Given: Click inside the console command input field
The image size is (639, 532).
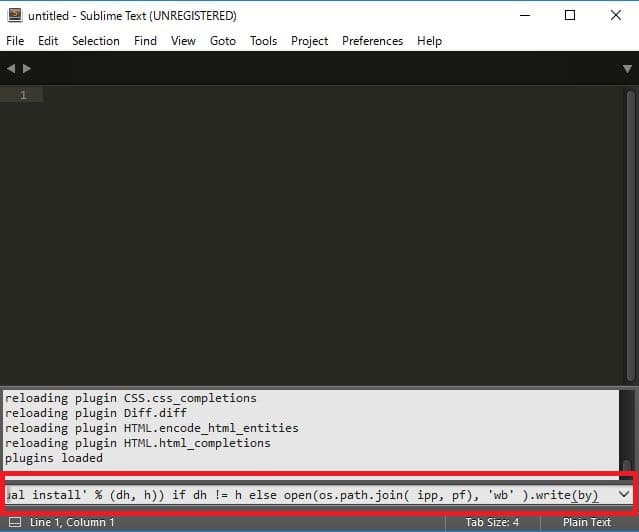Looking at the screenshot, I should tap(311, 495).
